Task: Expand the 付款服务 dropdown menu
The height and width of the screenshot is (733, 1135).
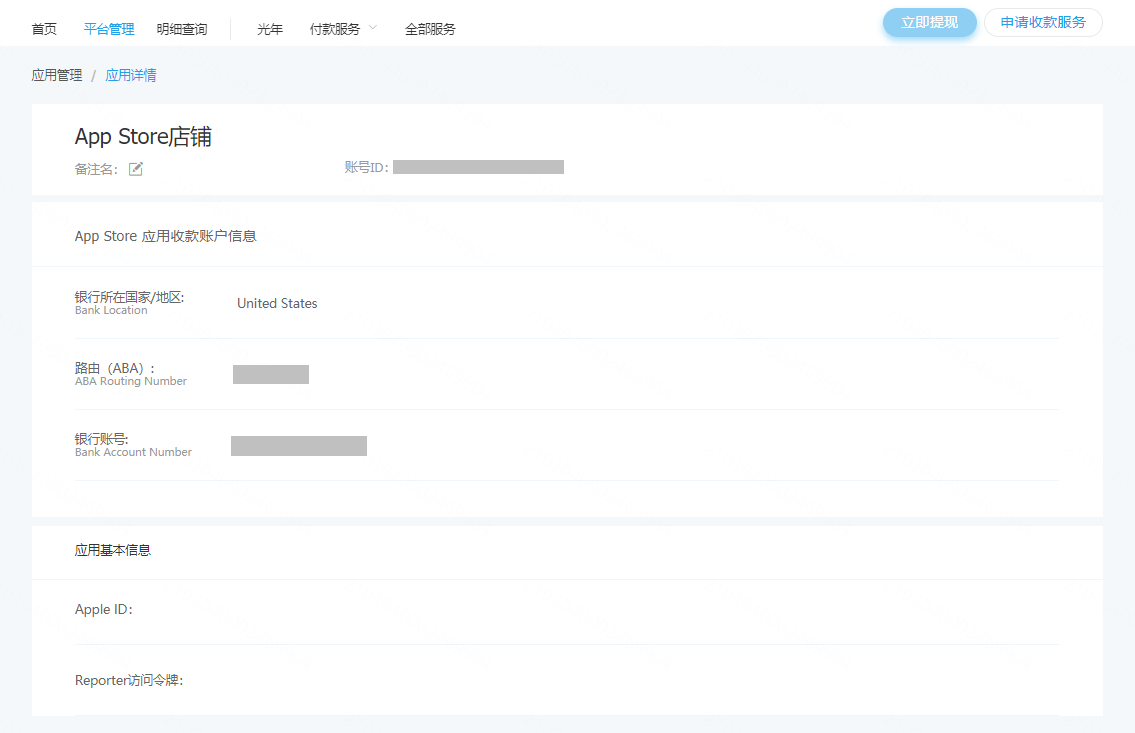Action: [343, 29]
